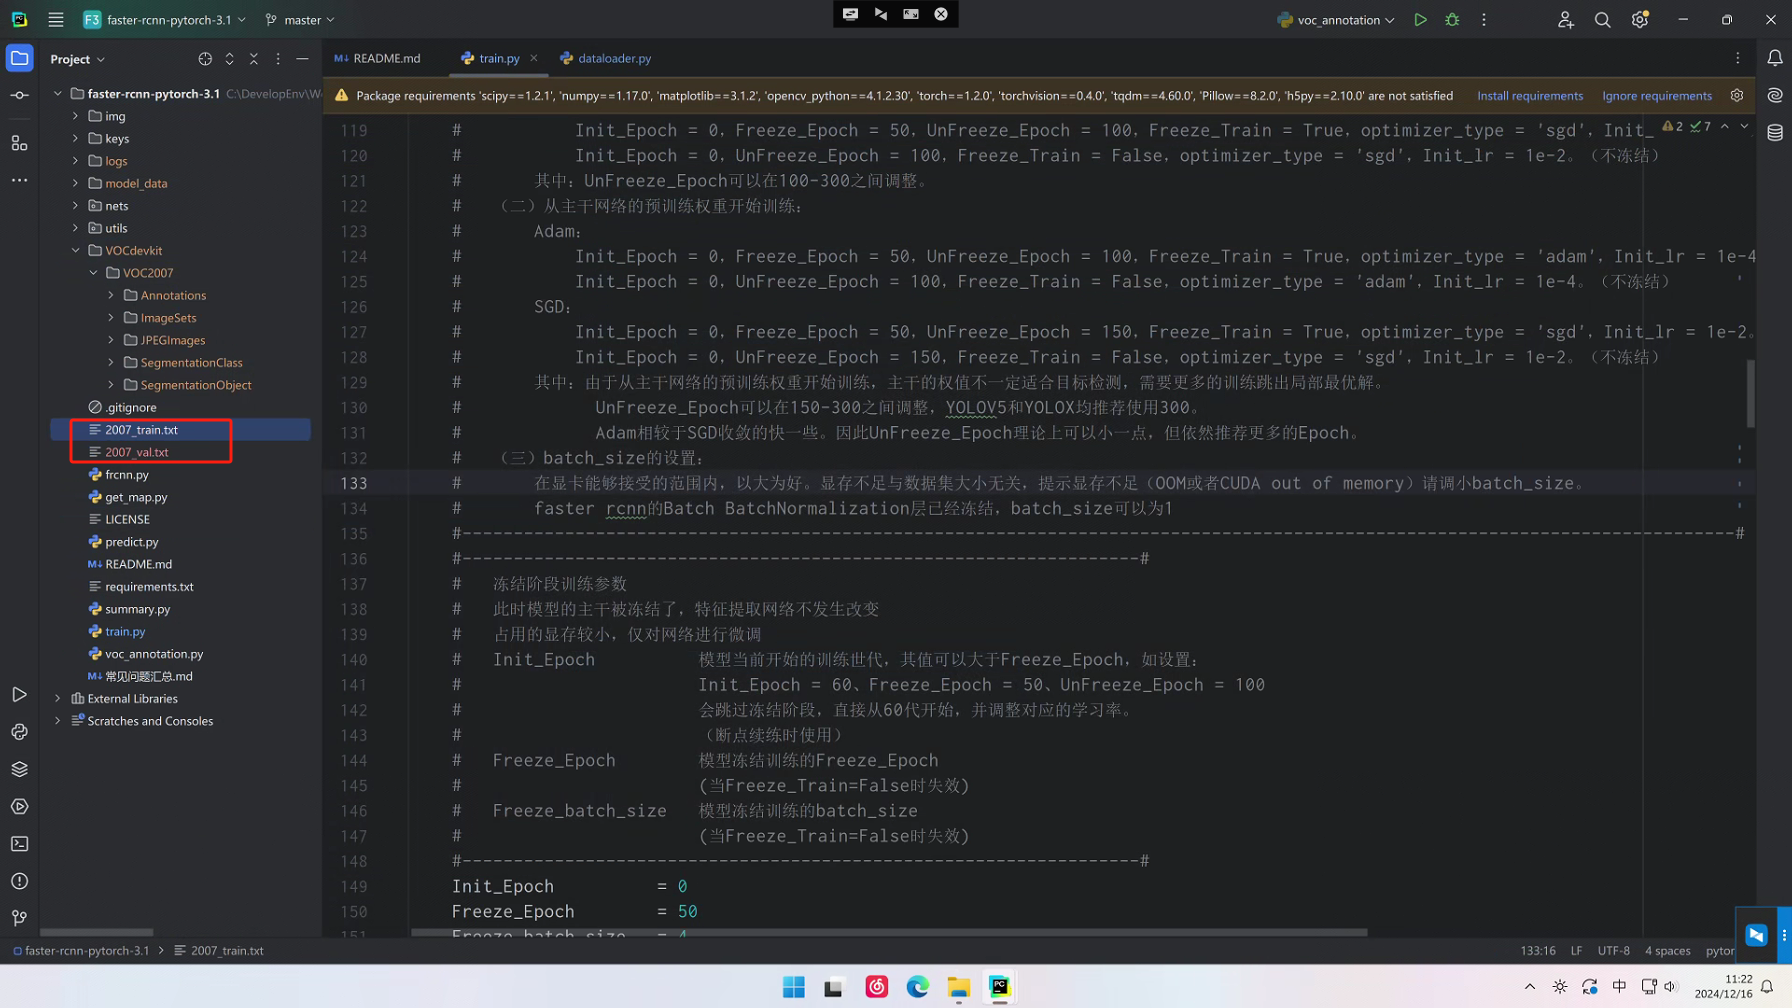Viewport: 1792px width, 1008px height.
Task: Open File Explorer from taskbar
Action: click(x=958, y=987)
